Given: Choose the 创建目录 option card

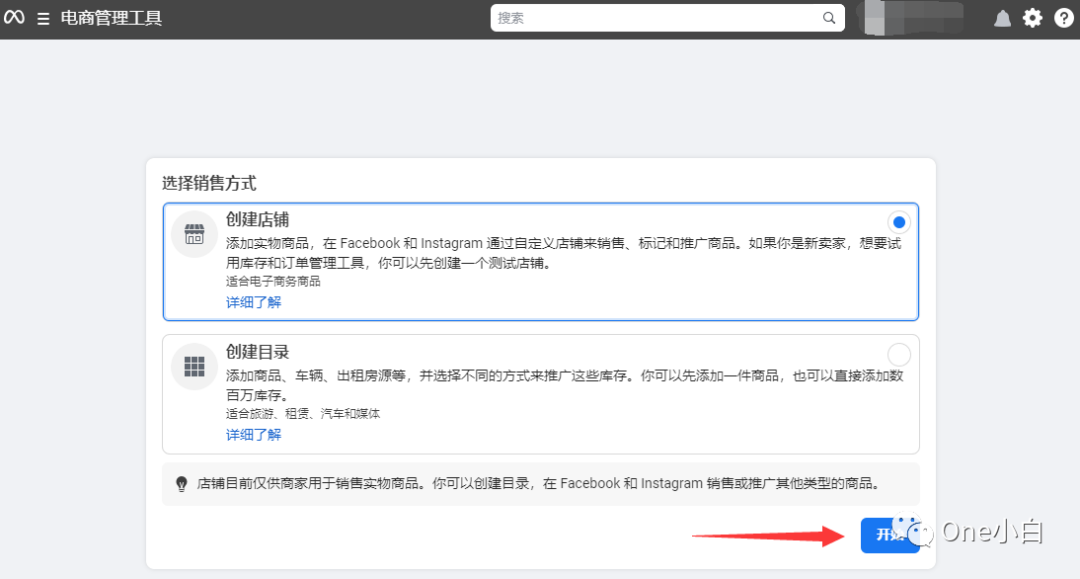Looking at the screenshot, I should pyautogui.click(x=540, y=392).
